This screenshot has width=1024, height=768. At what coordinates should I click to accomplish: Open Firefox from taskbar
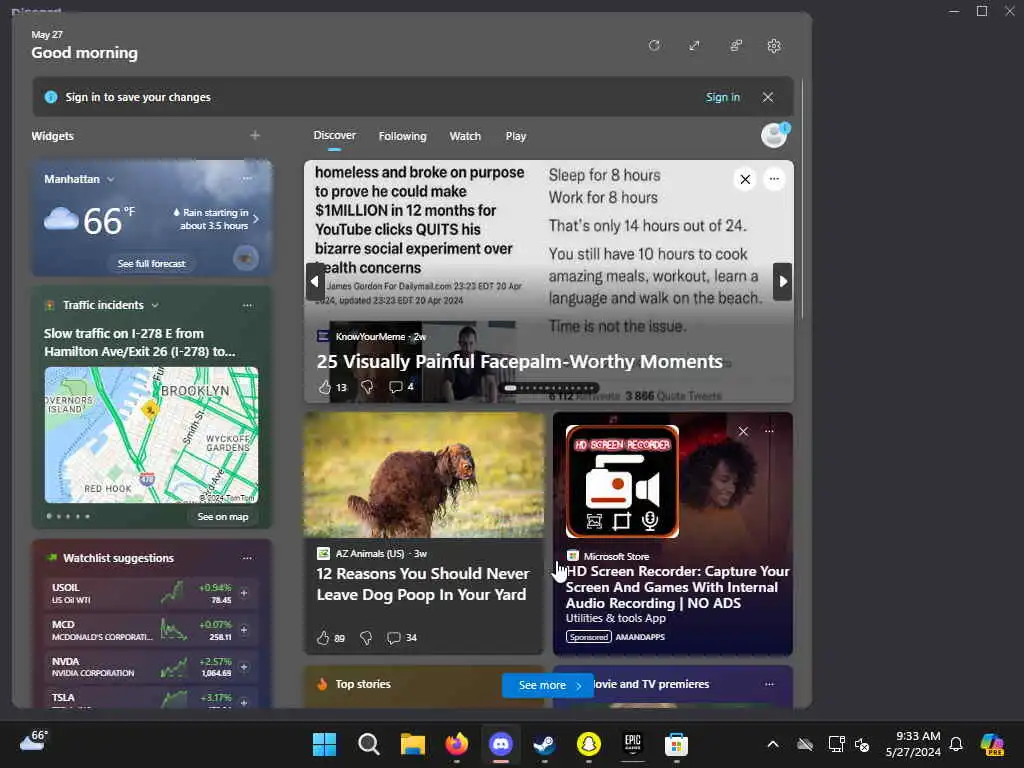tap(456, 744)
